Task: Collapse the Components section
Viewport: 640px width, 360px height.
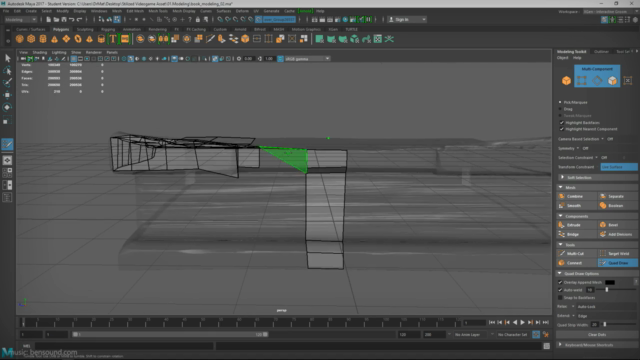Action: 560,216
